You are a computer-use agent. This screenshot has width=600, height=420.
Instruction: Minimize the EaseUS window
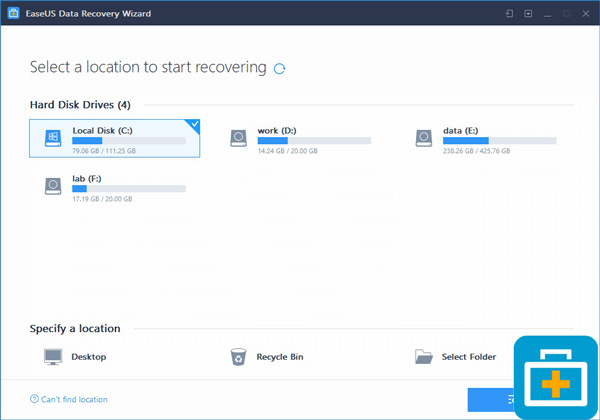(548, 14)
